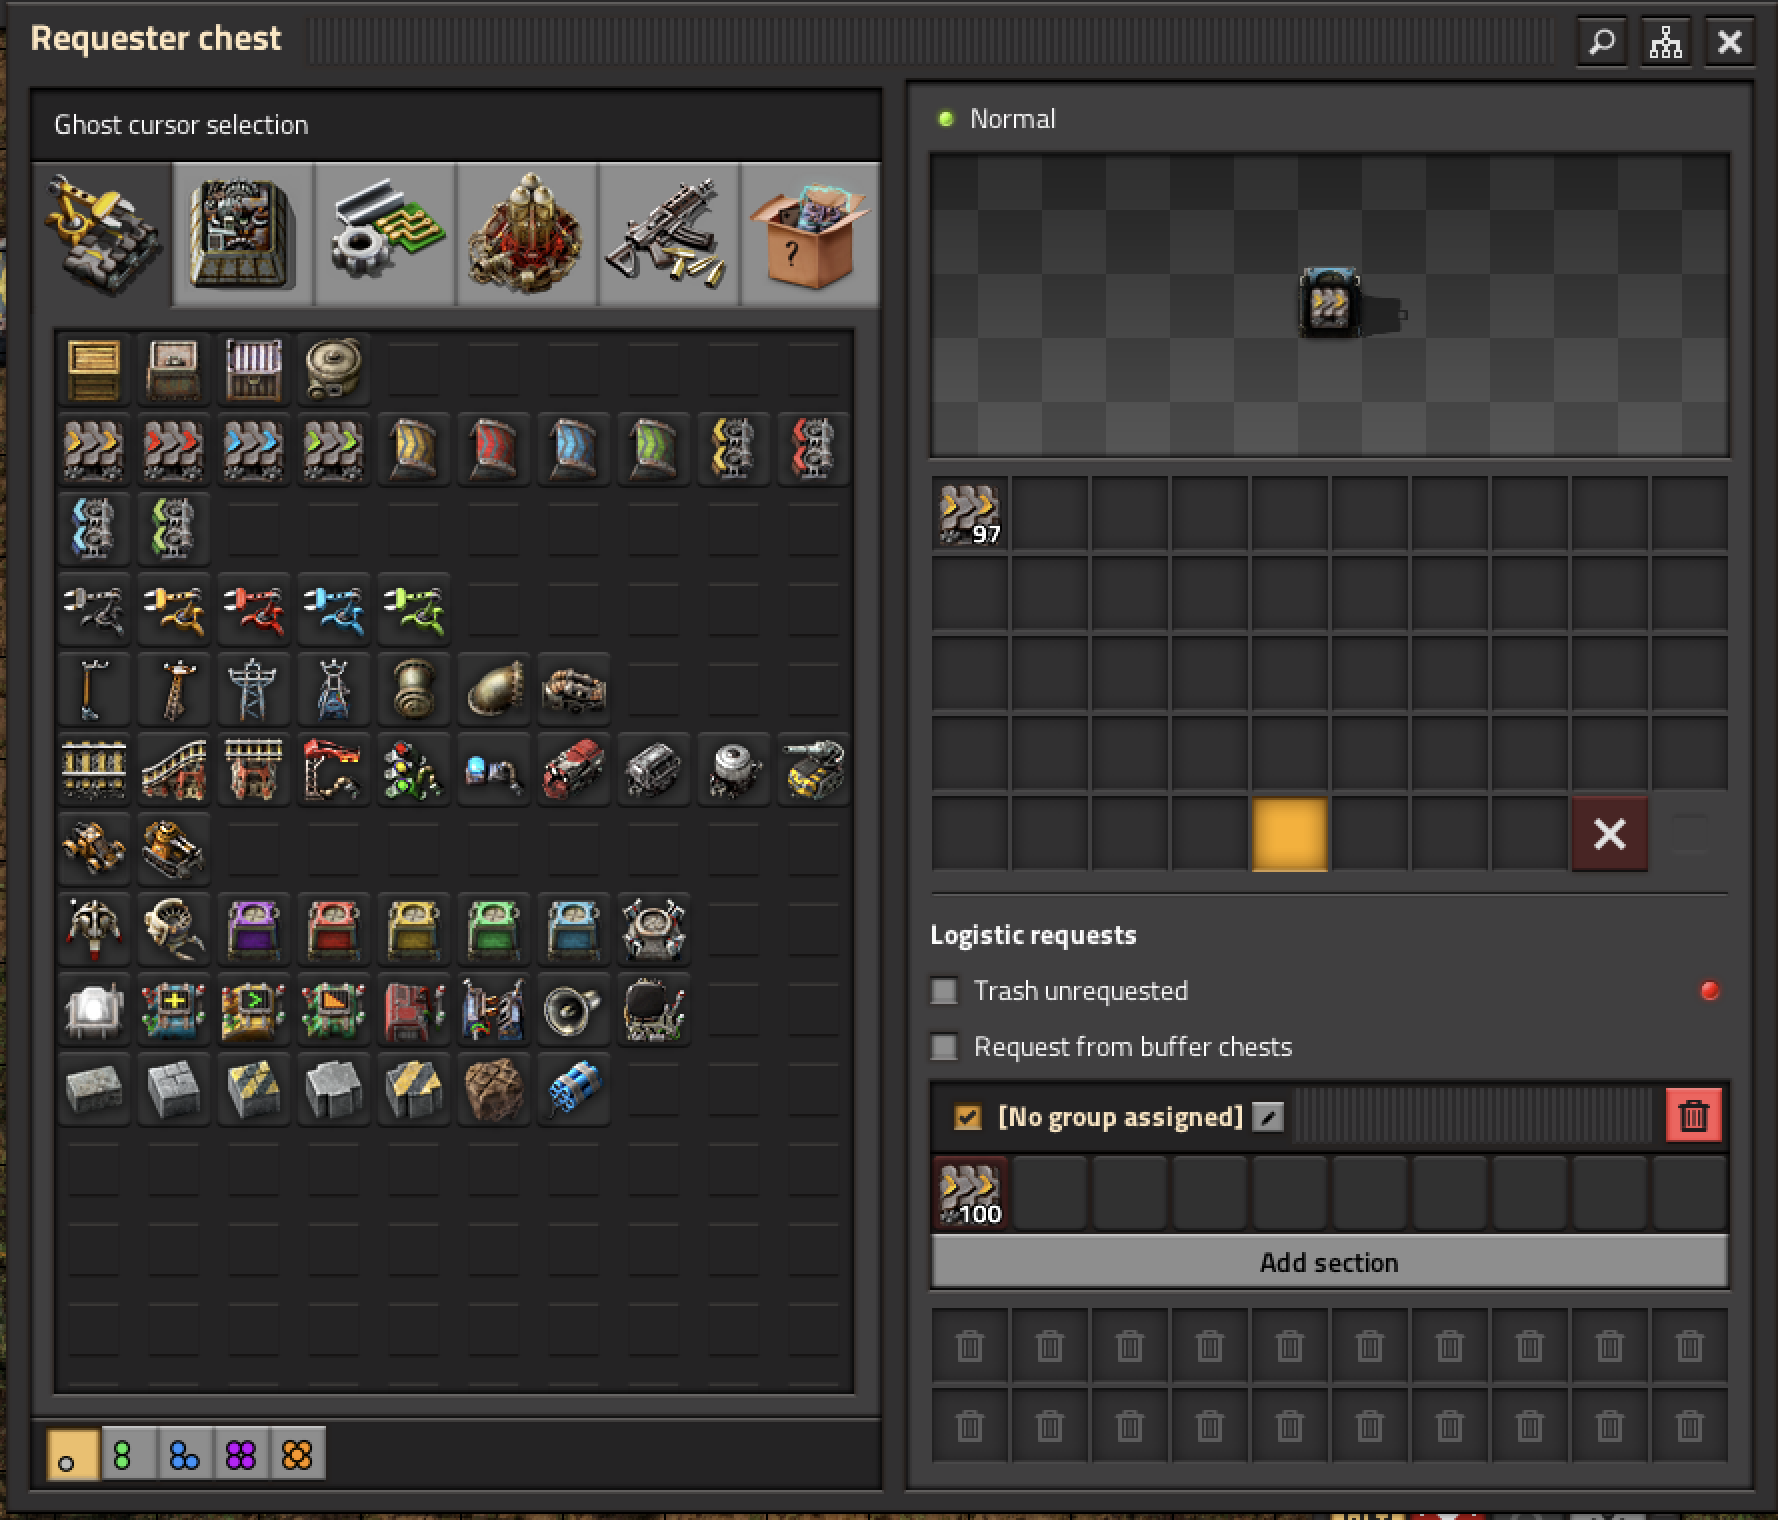The image size is (1778, 1520).
Task: Select the red long-handed inserter
Action: tap(254, 609)
